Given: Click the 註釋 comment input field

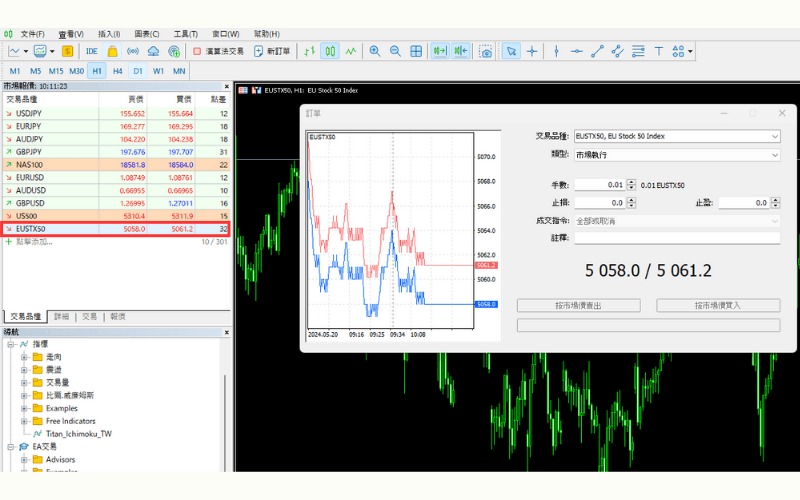Looking at the screenshot, I should (676, 238).
